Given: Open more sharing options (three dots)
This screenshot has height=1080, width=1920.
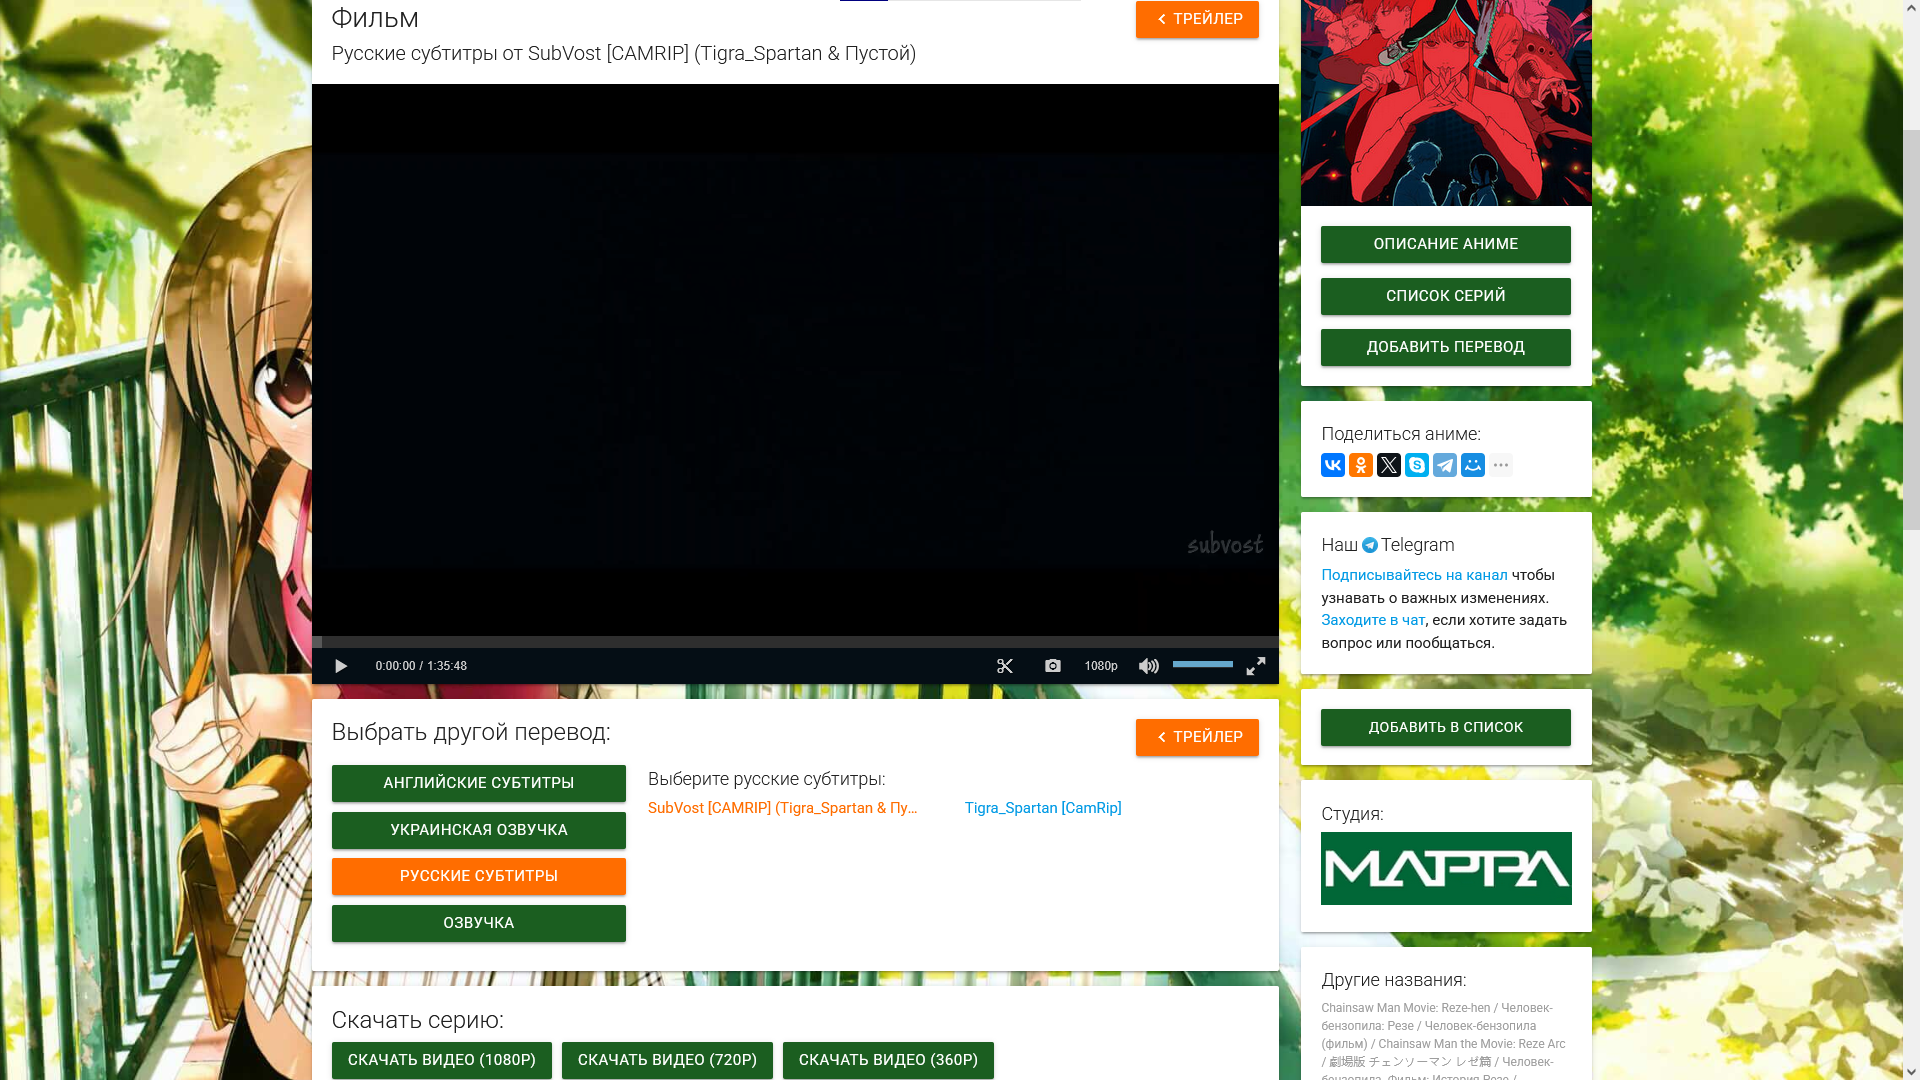Looking at the screenshot, I should tap(1501, 465).
